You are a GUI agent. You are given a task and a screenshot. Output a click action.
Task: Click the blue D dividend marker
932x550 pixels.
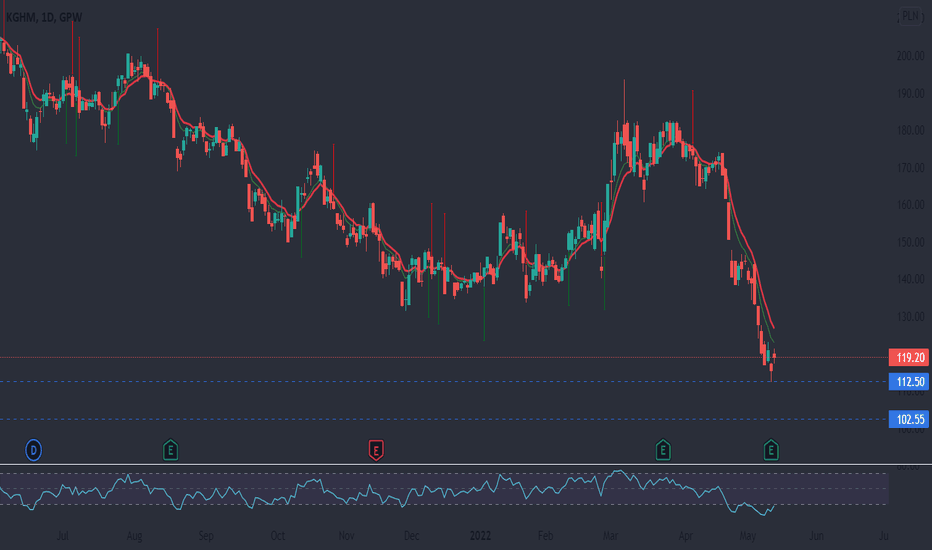(33, 450)
